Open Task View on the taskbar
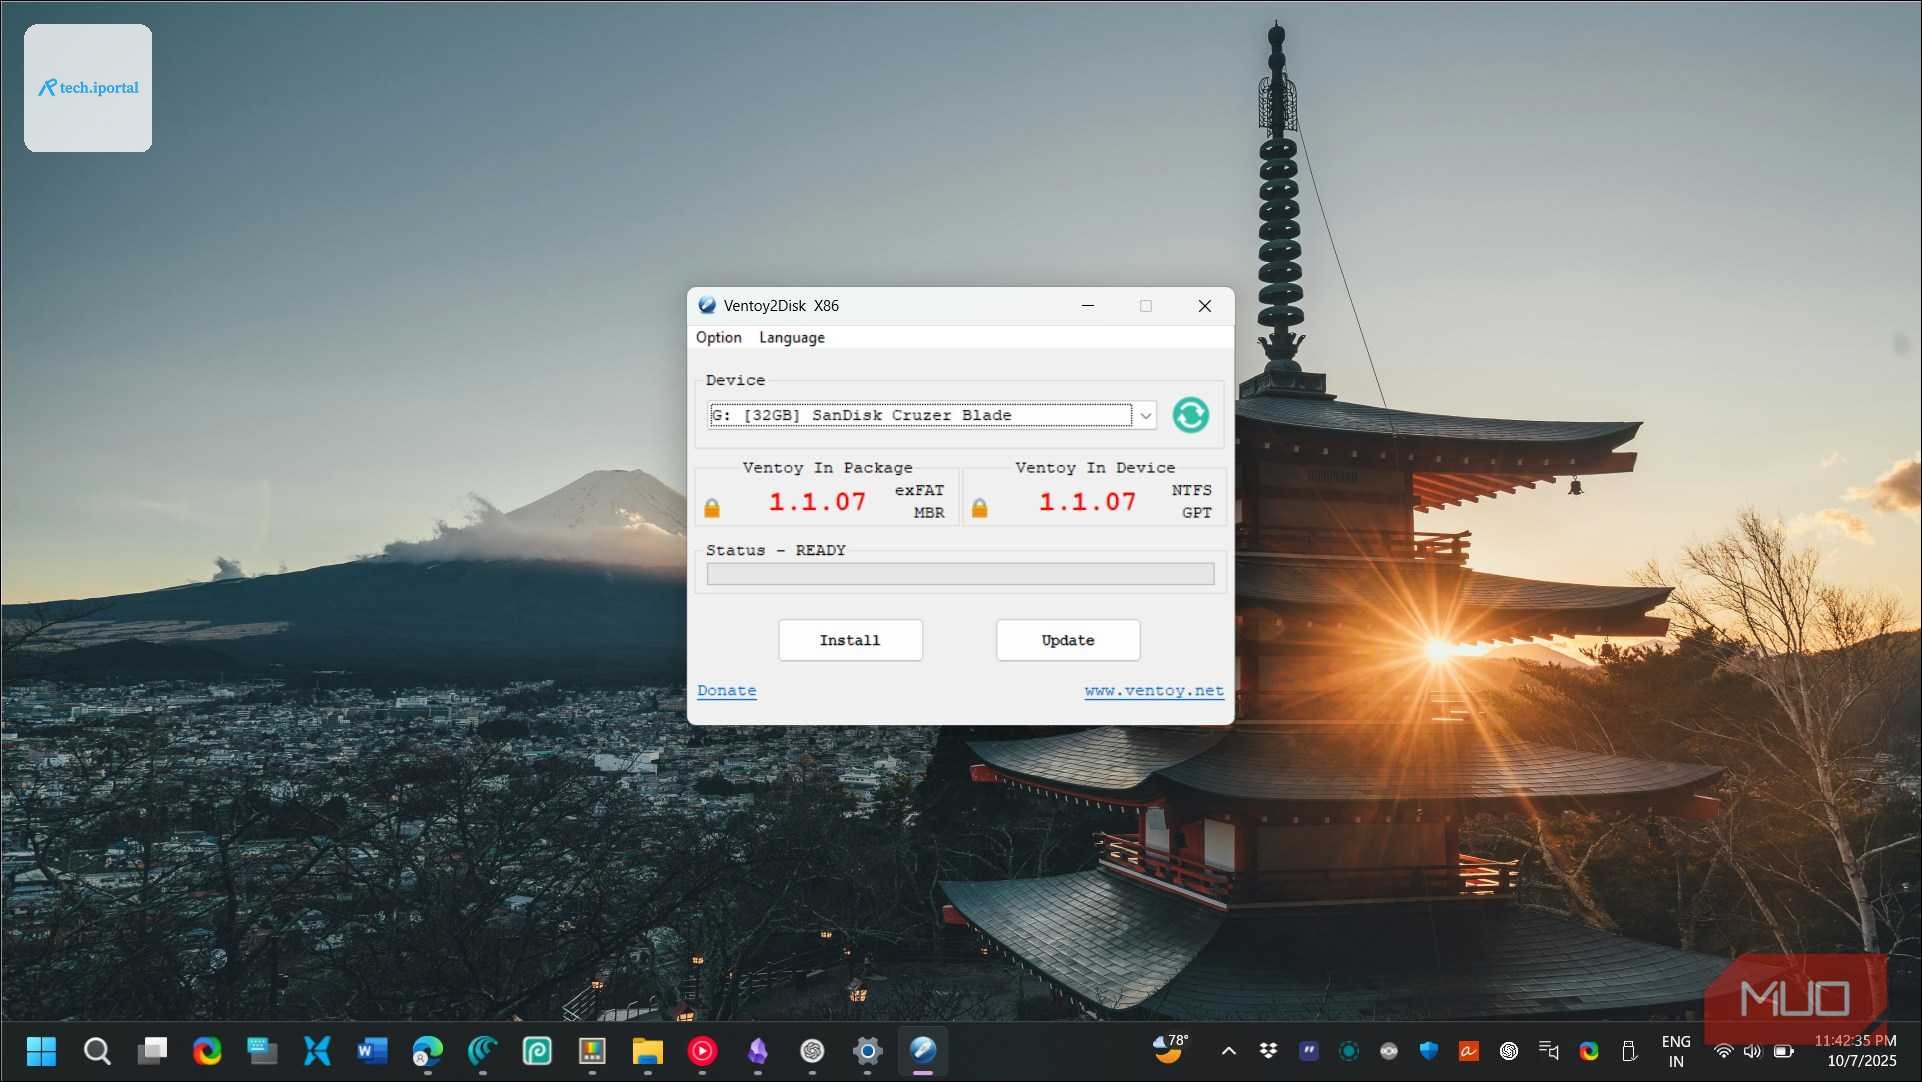 click(152, 1051)
